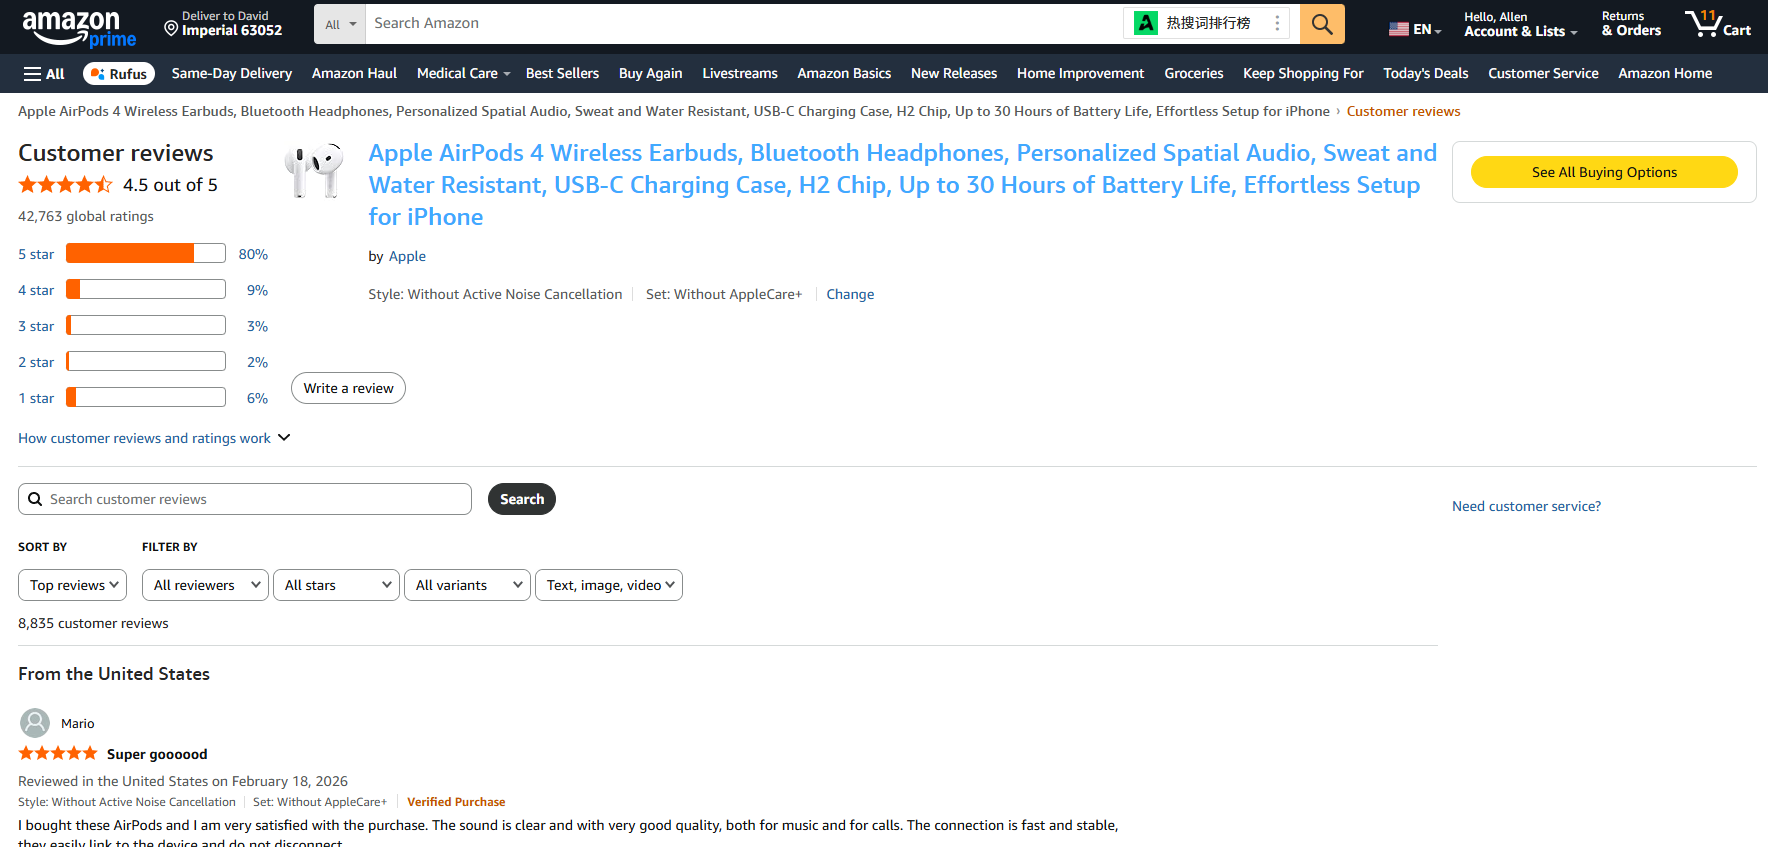Open the three-dot extension options menu
The image size is (1768, 847).
tap(1277, 23)
